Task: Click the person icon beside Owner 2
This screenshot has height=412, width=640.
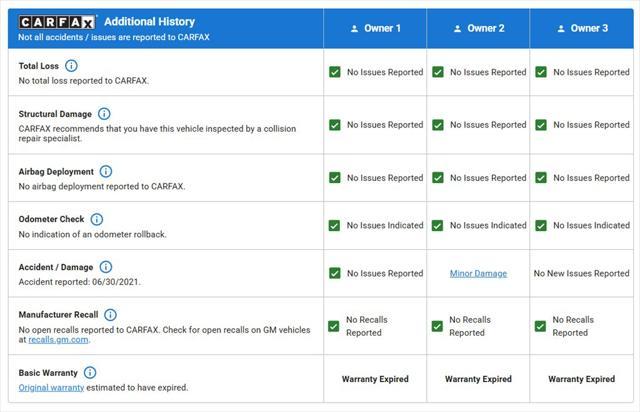Action: 458,29
